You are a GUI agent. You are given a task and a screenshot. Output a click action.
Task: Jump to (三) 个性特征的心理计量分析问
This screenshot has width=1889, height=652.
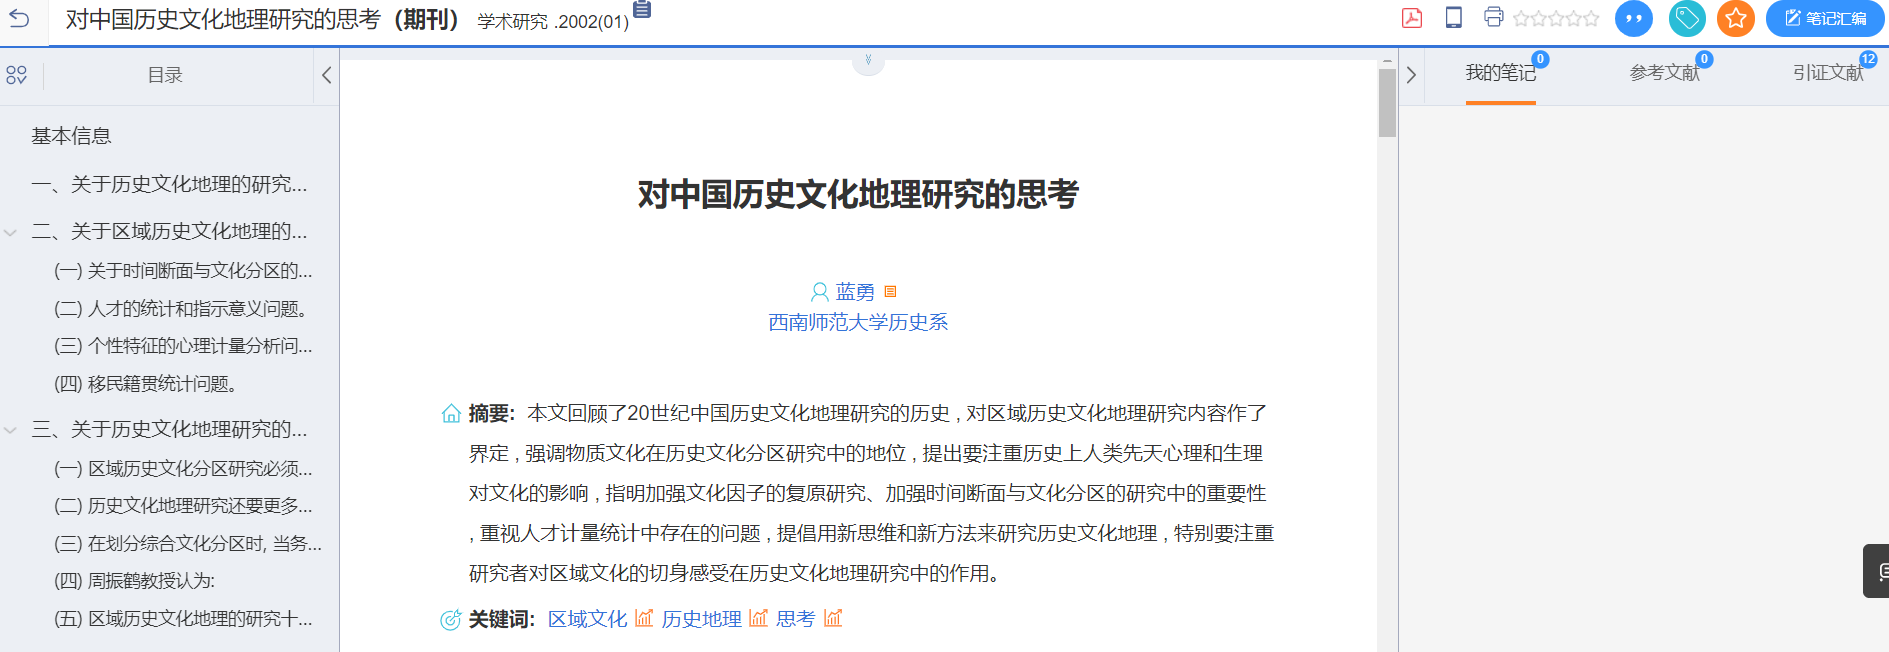(183, 346)
